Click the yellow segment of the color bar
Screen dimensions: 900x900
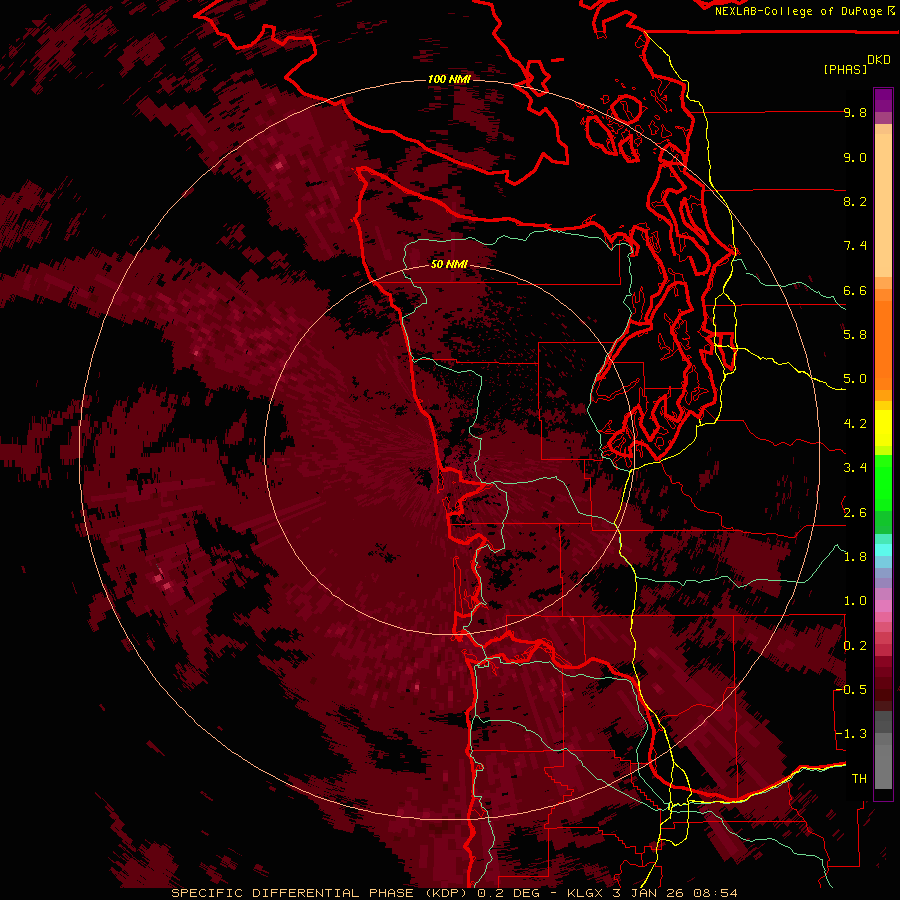click(x=883, y=428)
